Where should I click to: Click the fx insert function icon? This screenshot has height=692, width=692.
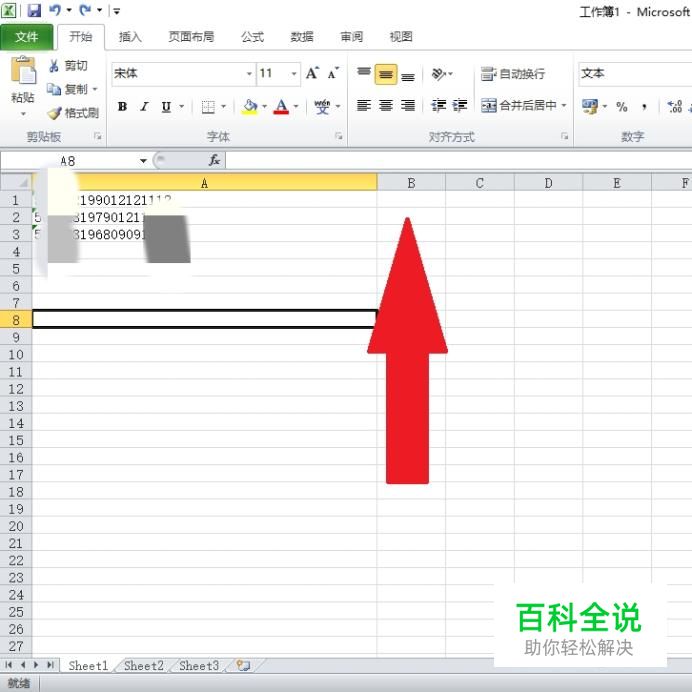pos(214,160)
